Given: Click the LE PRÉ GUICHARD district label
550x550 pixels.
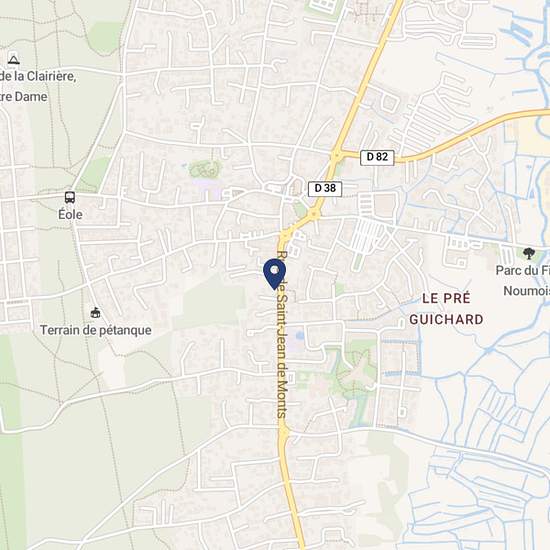Looking at the screenshot, I should click(446, 309).
